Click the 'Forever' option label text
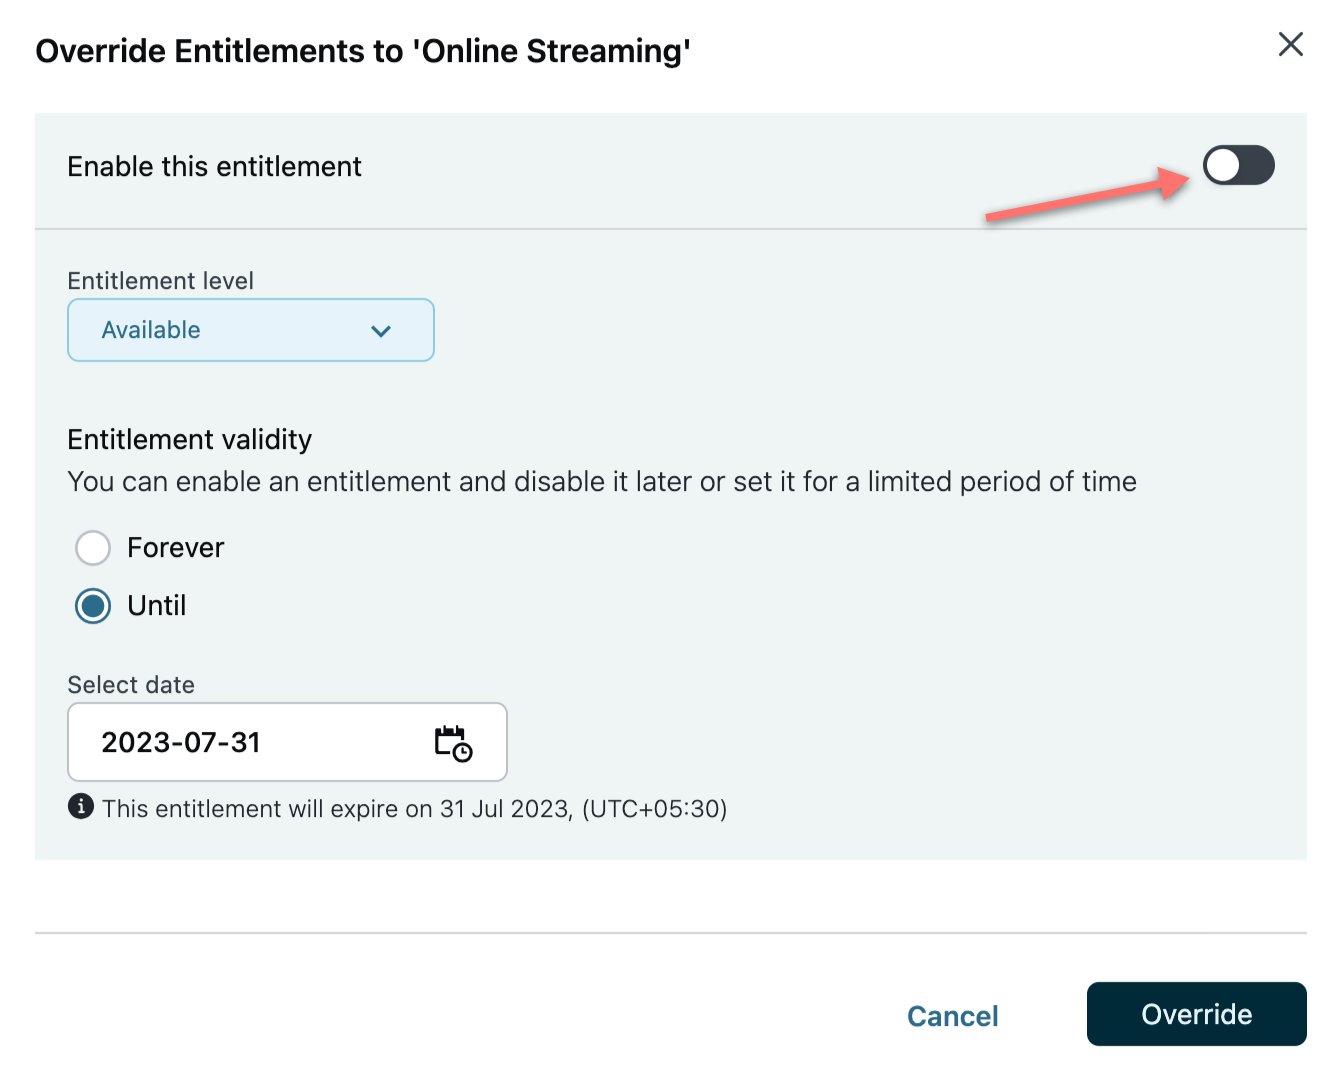The width and height of the screenshot is (1342, 1068). [x=176, y=548]
